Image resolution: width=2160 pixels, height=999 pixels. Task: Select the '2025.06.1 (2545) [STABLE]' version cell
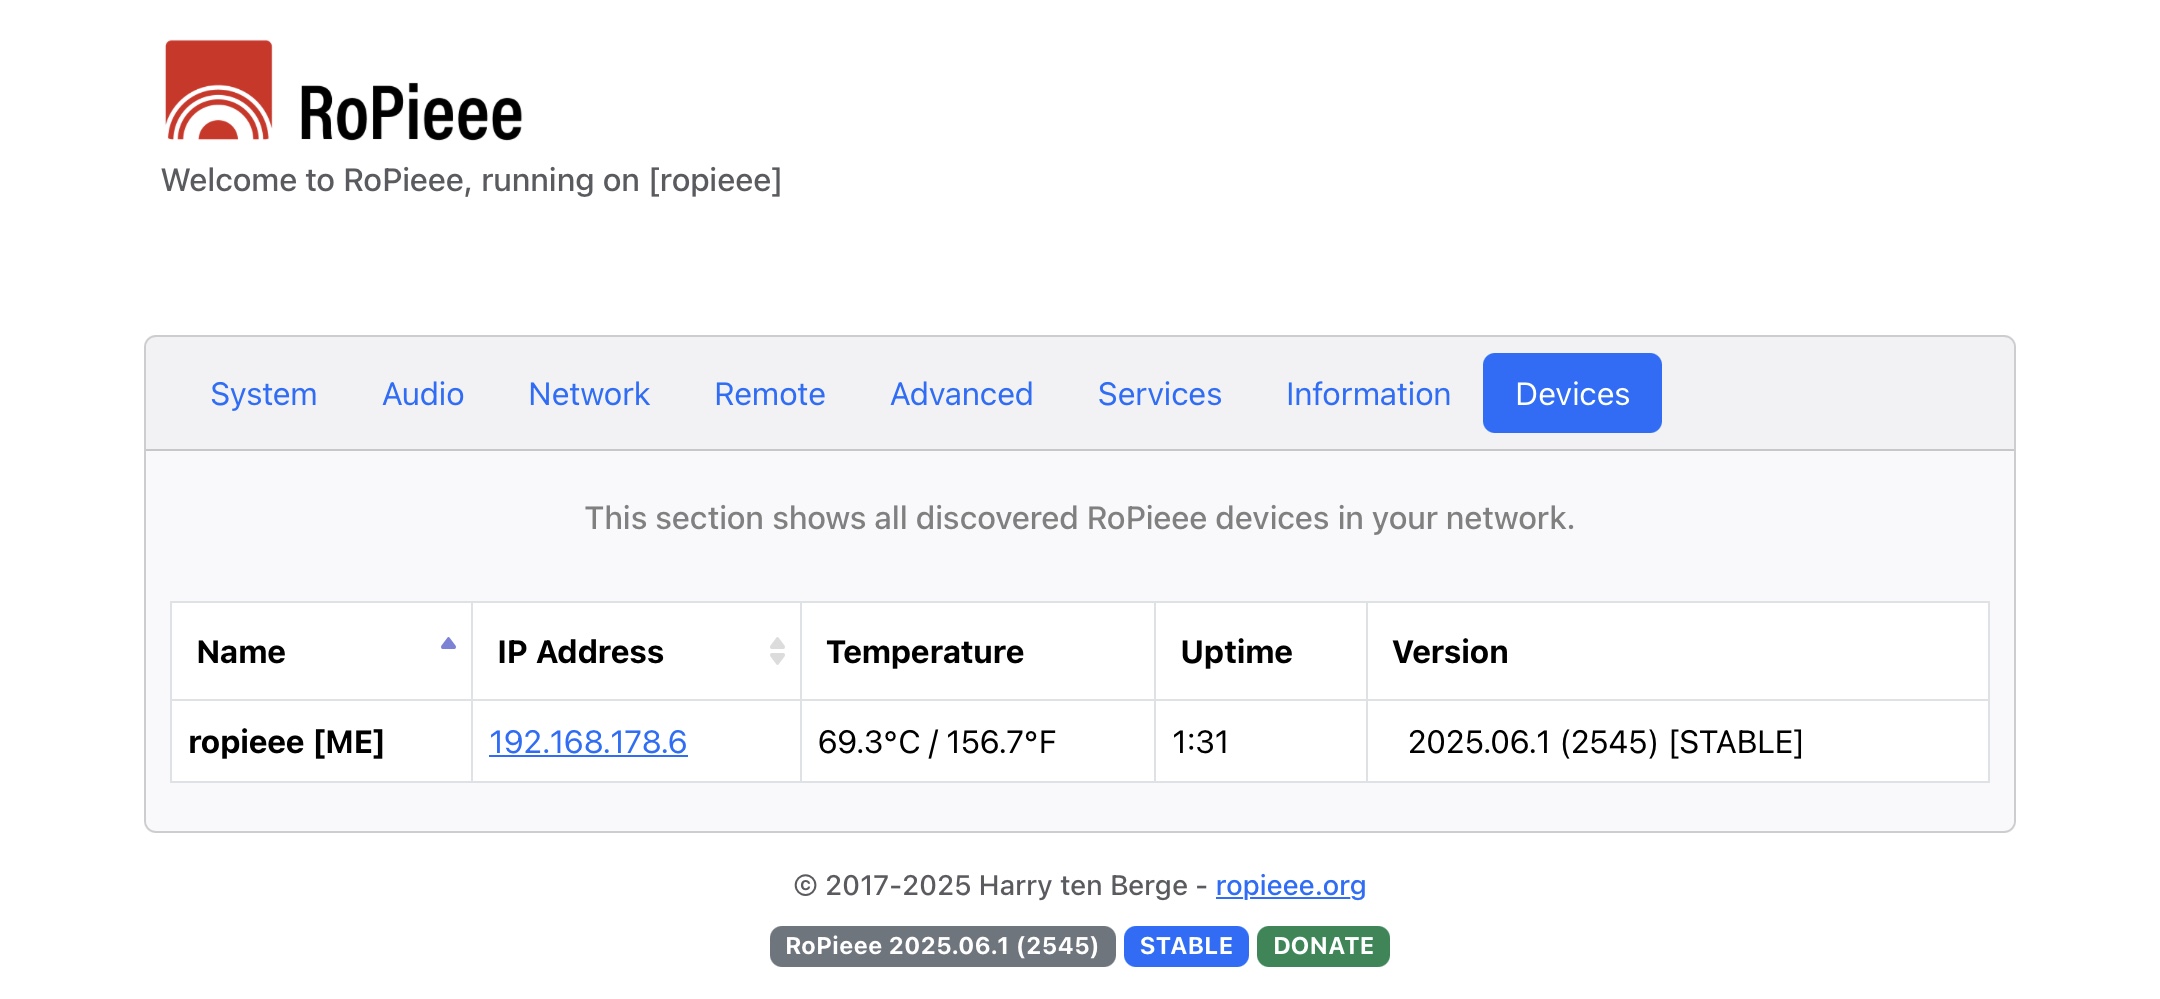point(1678,742)
